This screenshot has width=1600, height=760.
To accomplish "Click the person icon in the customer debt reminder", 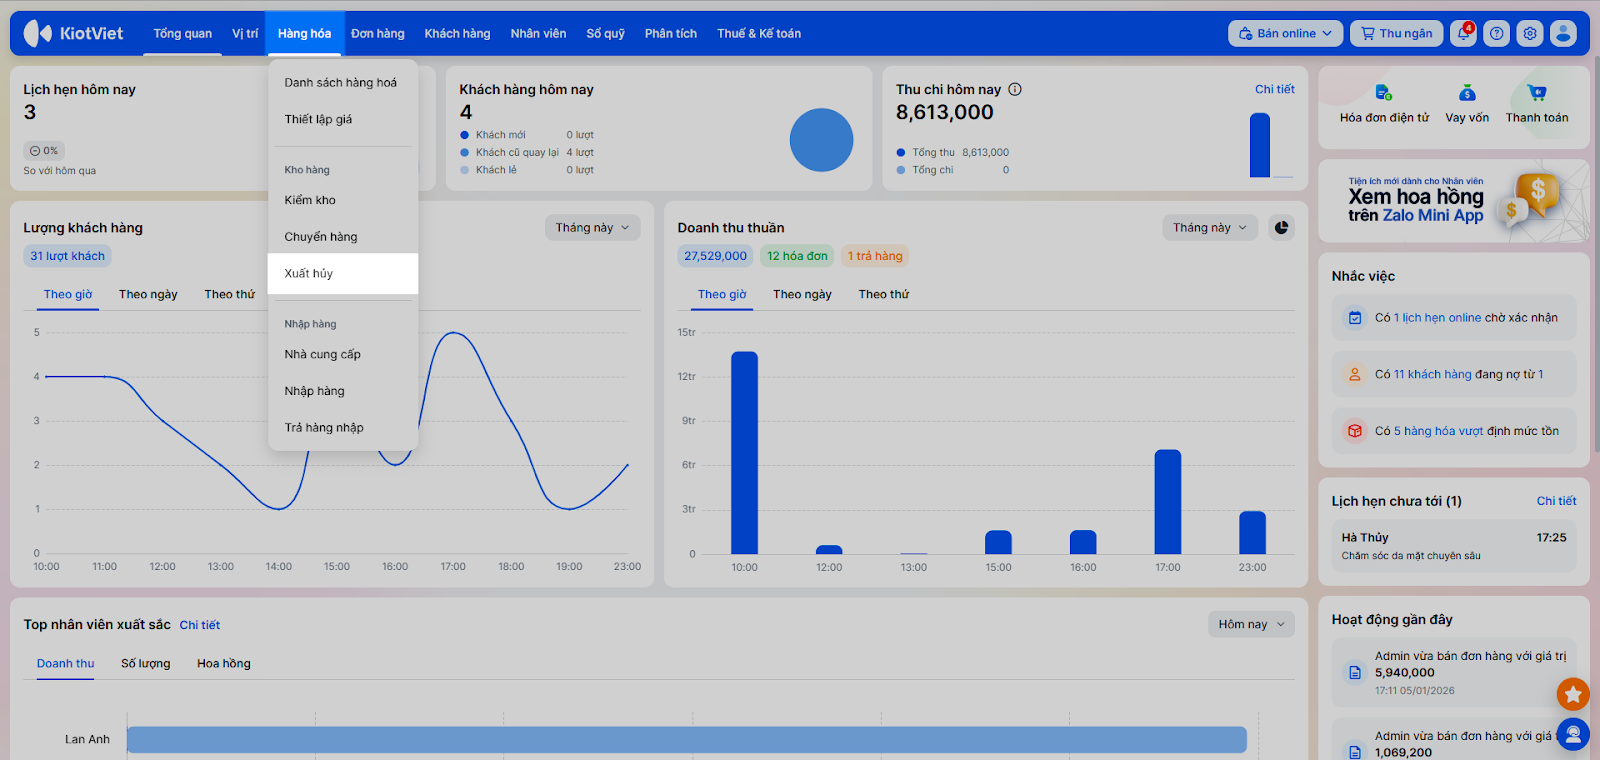I will click(x=1355, y=374).
